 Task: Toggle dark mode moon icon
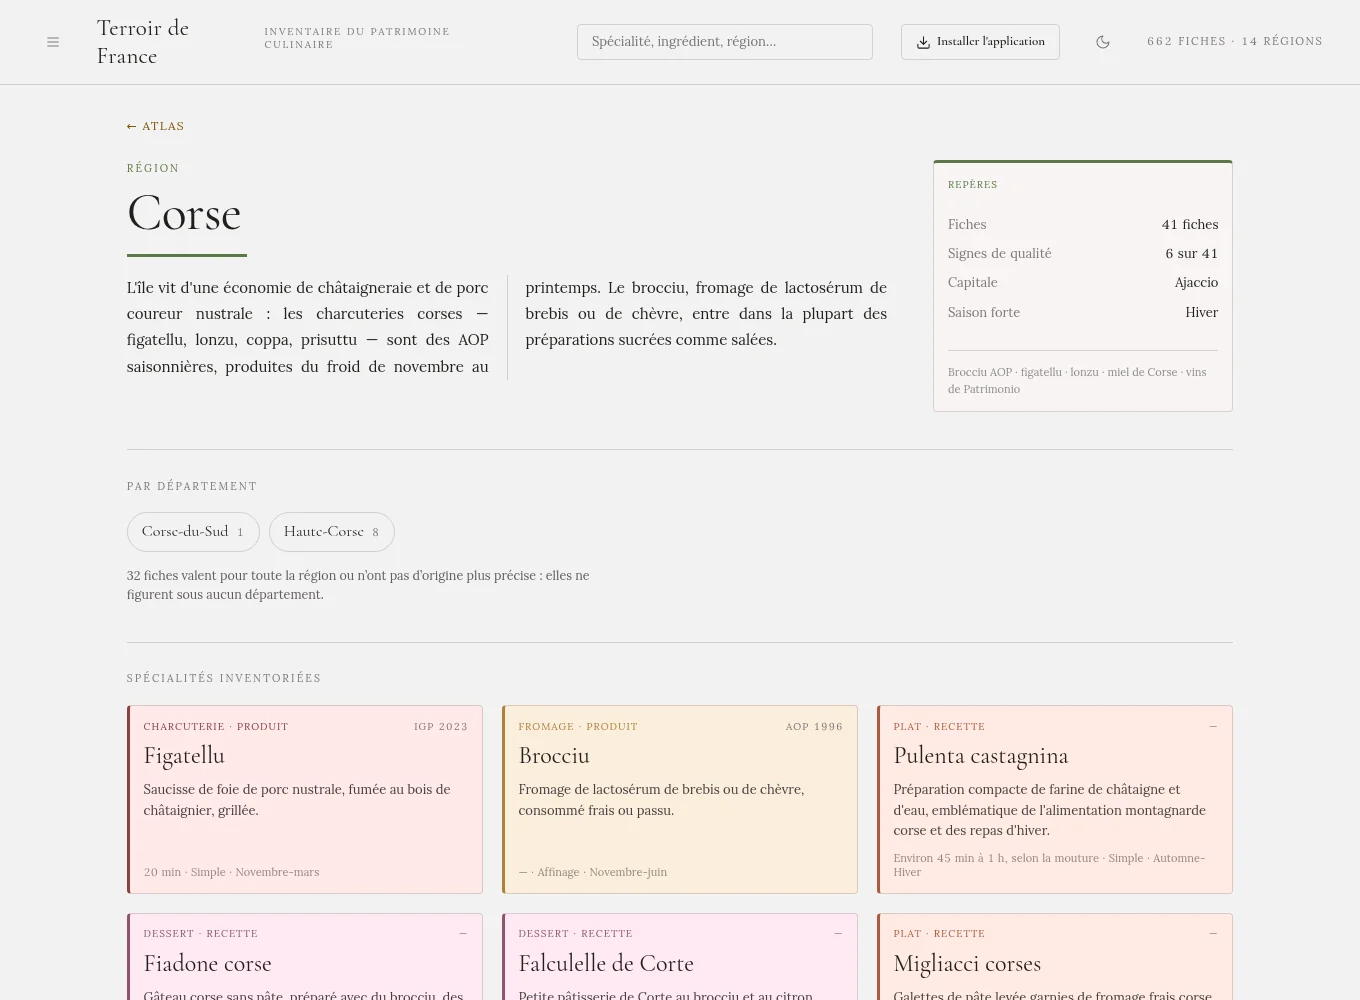[1103, 42]
